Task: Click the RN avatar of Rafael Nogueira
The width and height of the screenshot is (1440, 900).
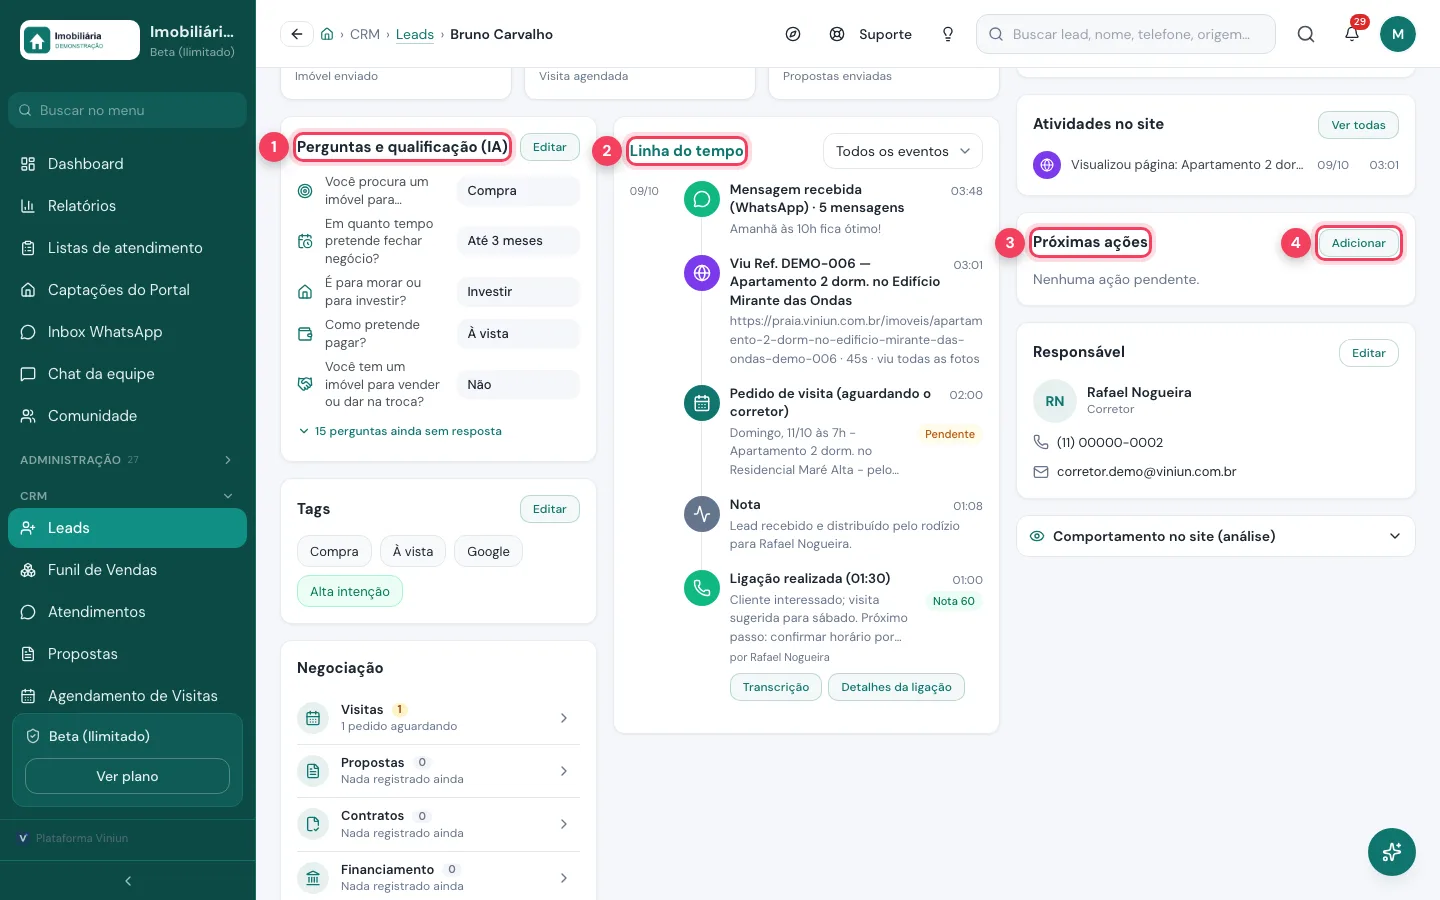Action: click(x=1055, y=401)
